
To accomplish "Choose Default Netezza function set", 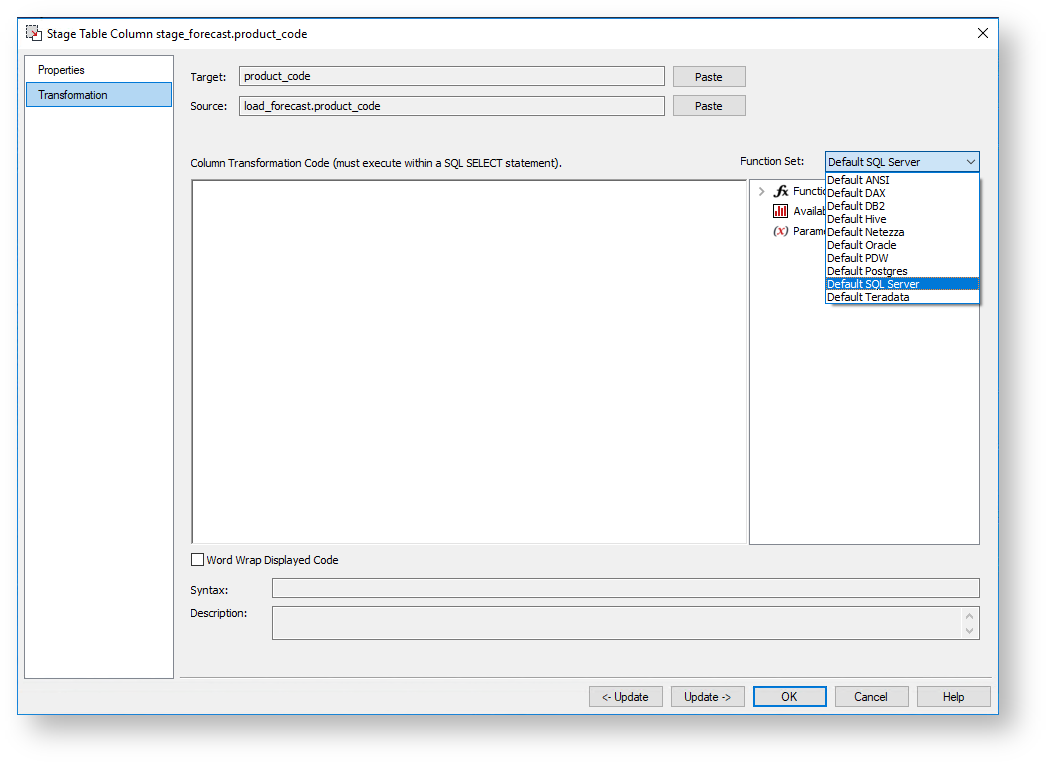I will pyautogui.click(x=902, y=232).
